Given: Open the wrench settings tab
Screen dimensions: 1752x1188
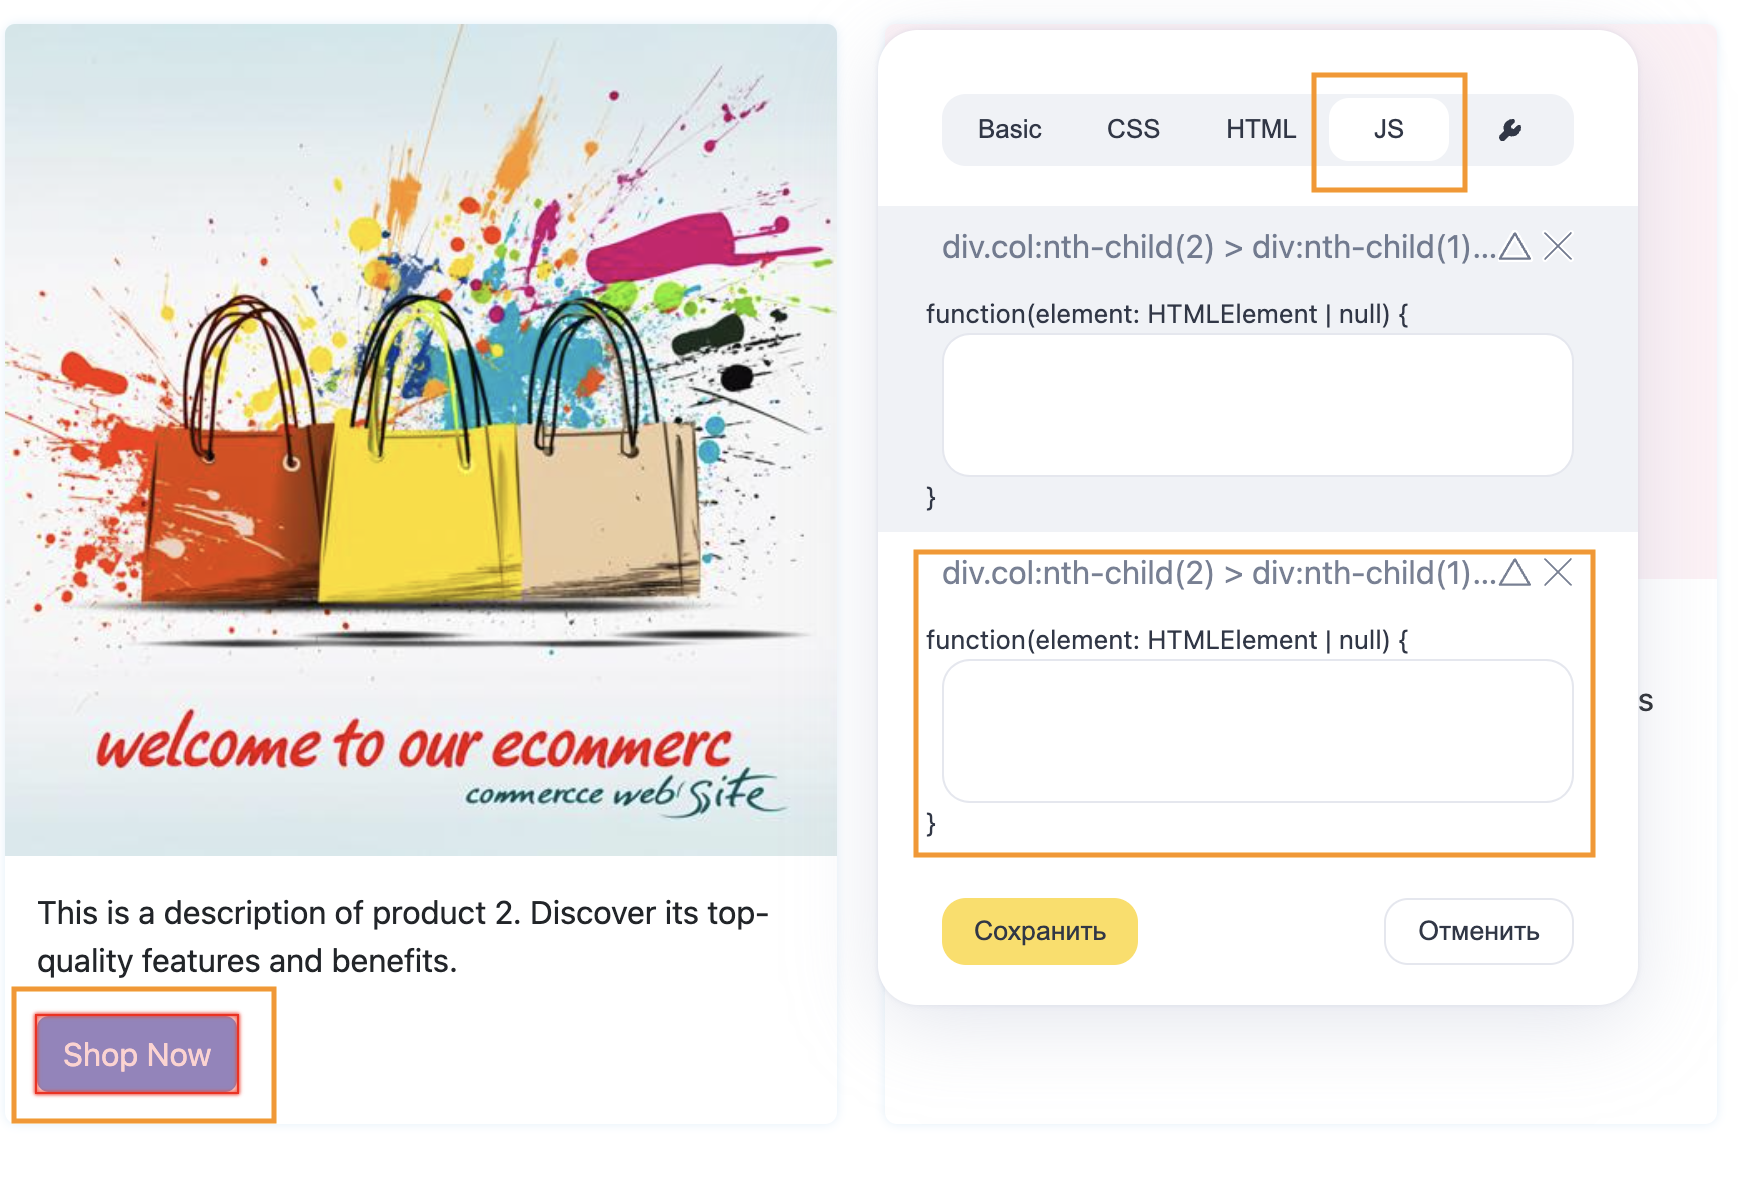Looking at the screenshot, I should click(1509, 130).
